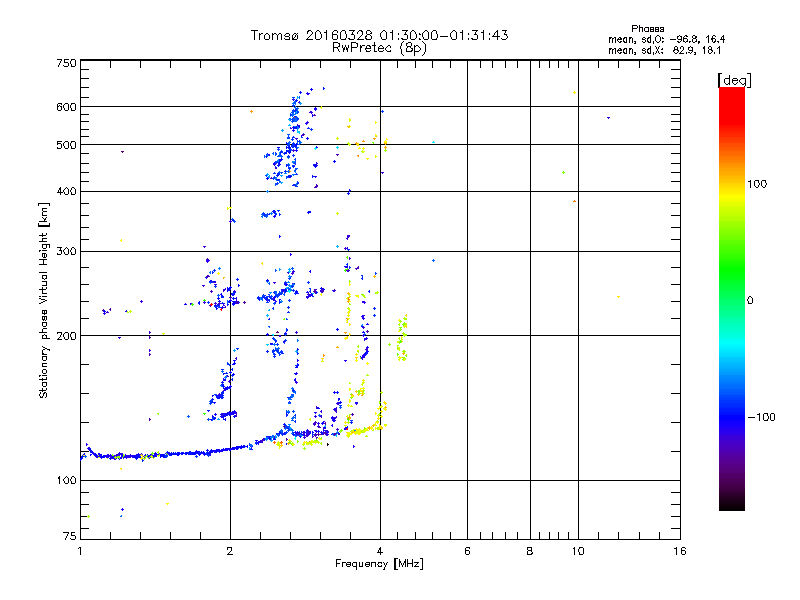The width and height of the screenshot is (800, 600).
Task: Click the y-axis tick label "750"
Action: pos(66,63)
